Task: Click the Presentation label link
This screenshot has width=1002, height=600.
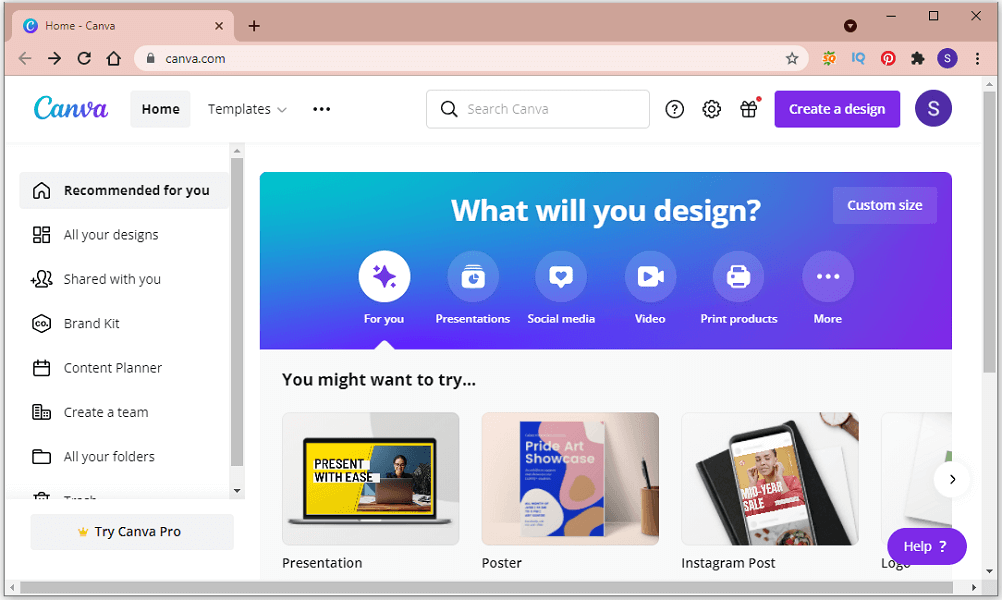Action: [322, 563]
